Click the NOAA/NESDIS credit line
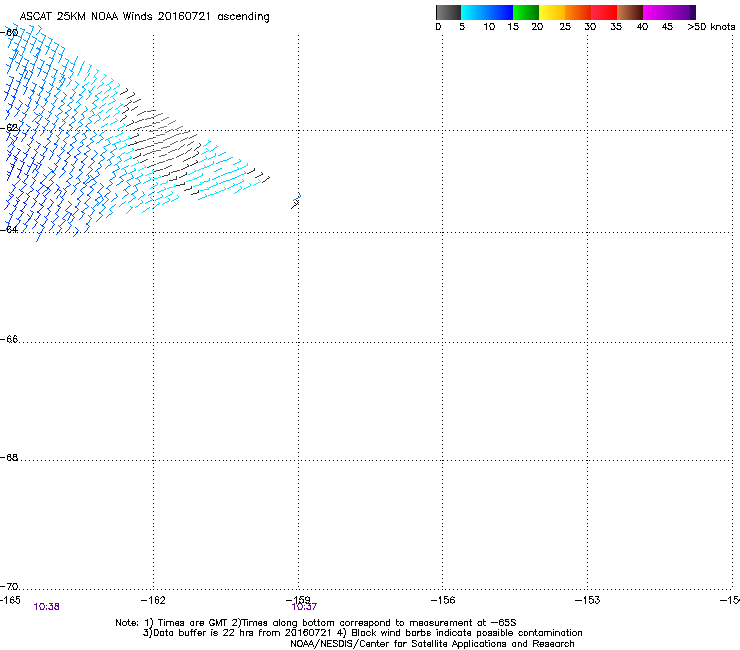 coord(432,644)
